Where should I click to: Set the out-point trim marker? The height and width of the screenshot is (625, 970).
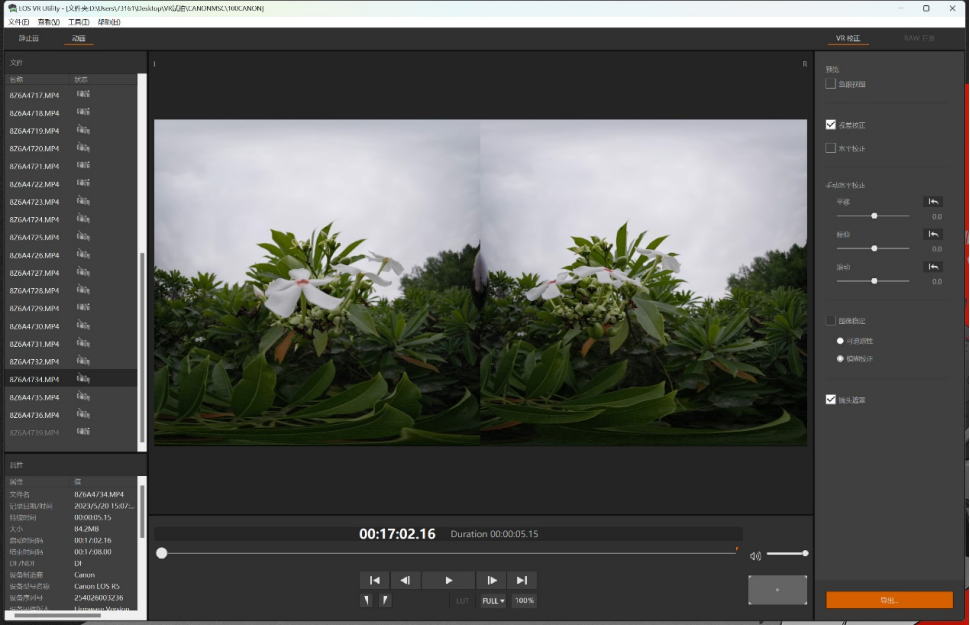pyautogui.click(x=385, y=600)
